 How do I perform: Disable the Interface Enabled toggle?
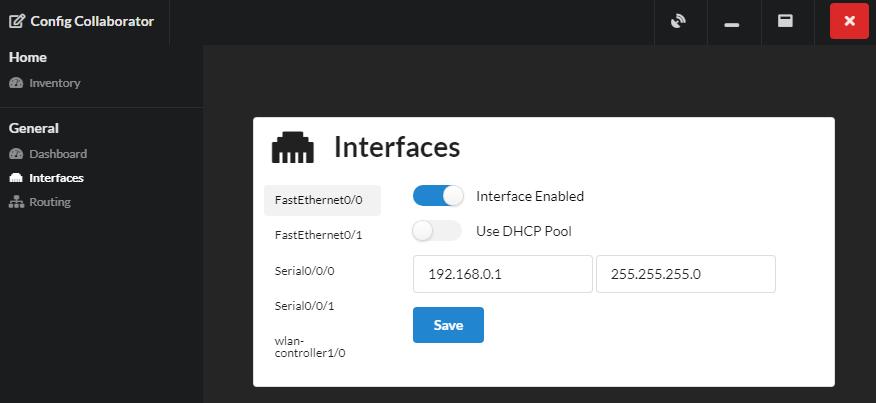[x=438, y=196]
